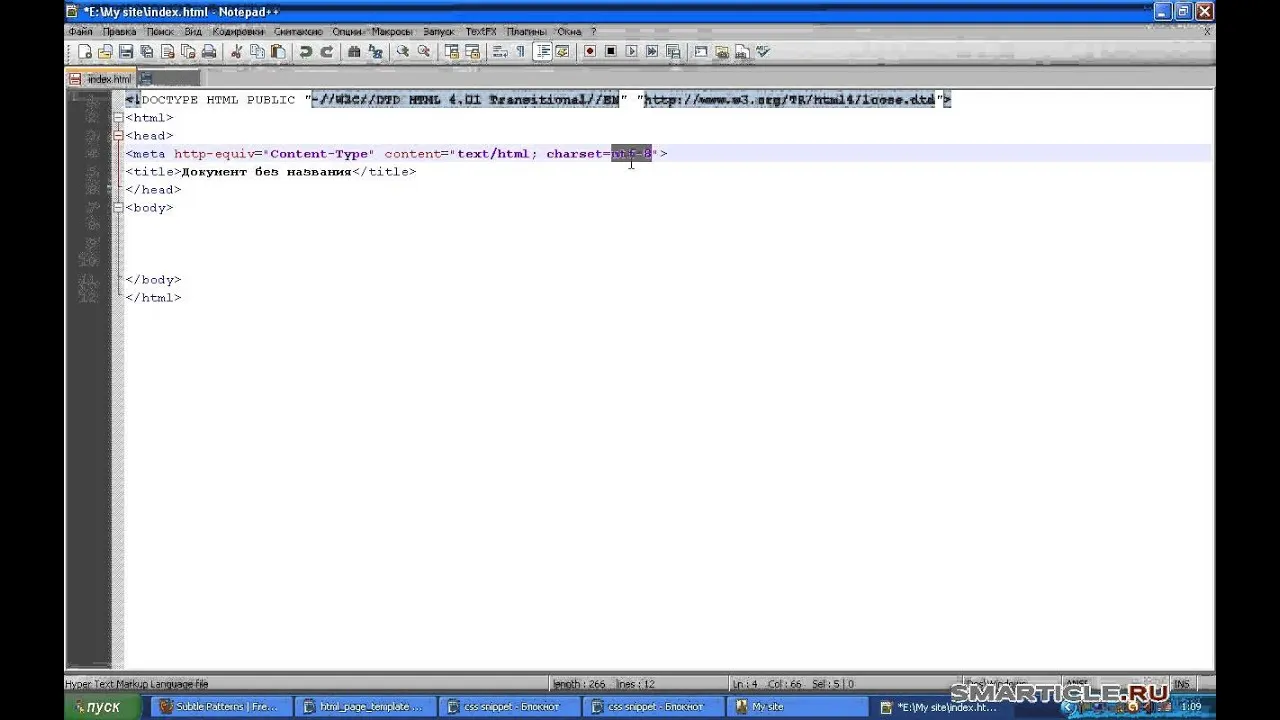
Task: Switch to html_page_template taskbar window
Action: click(367, 707)
